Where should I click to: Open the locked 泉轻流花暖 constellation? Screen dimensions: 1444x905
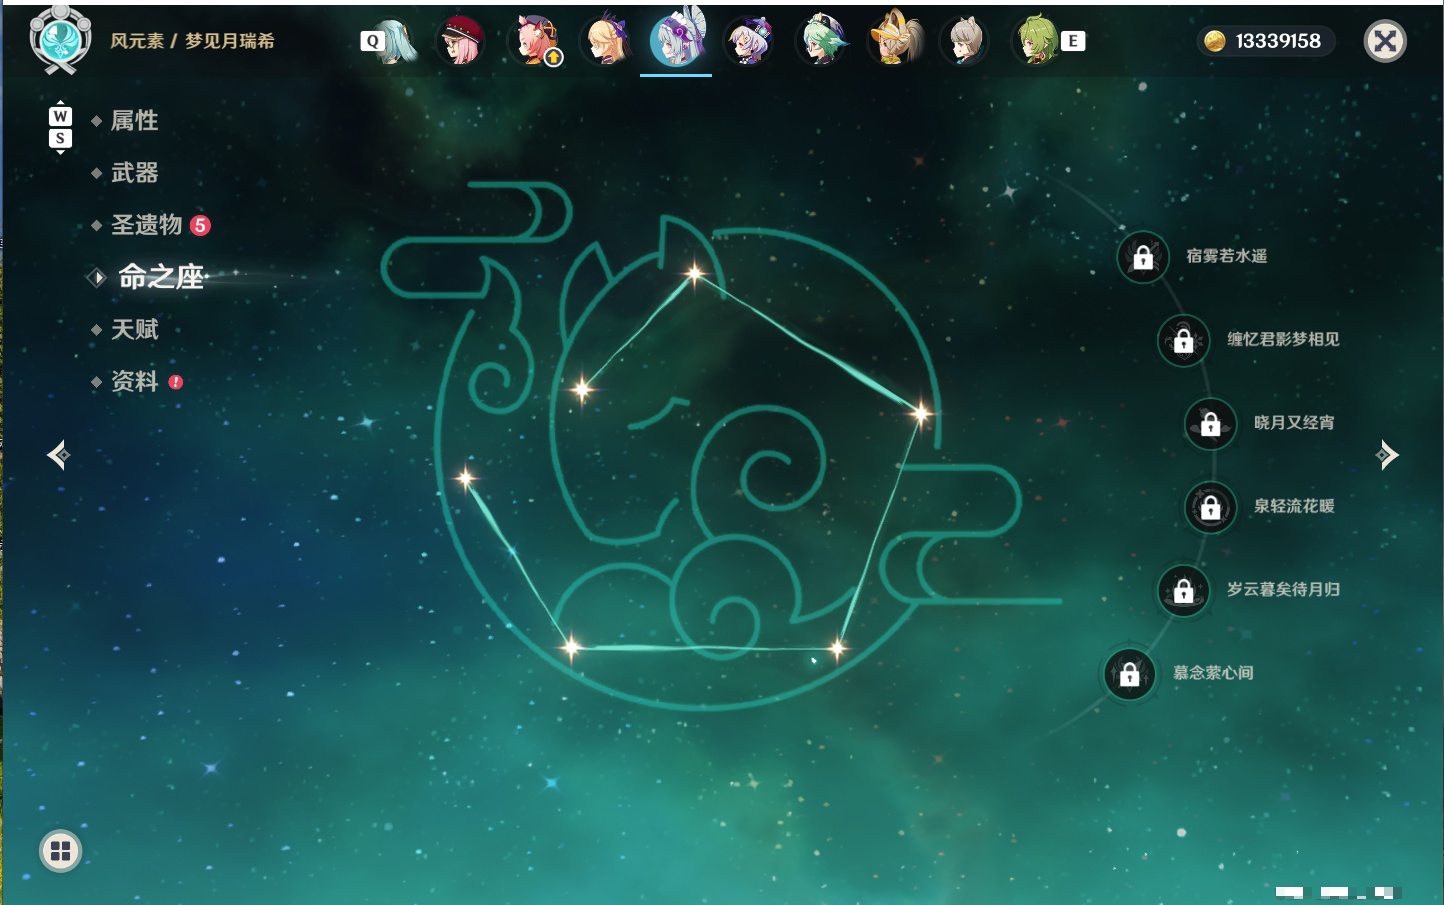point(1211,507)
